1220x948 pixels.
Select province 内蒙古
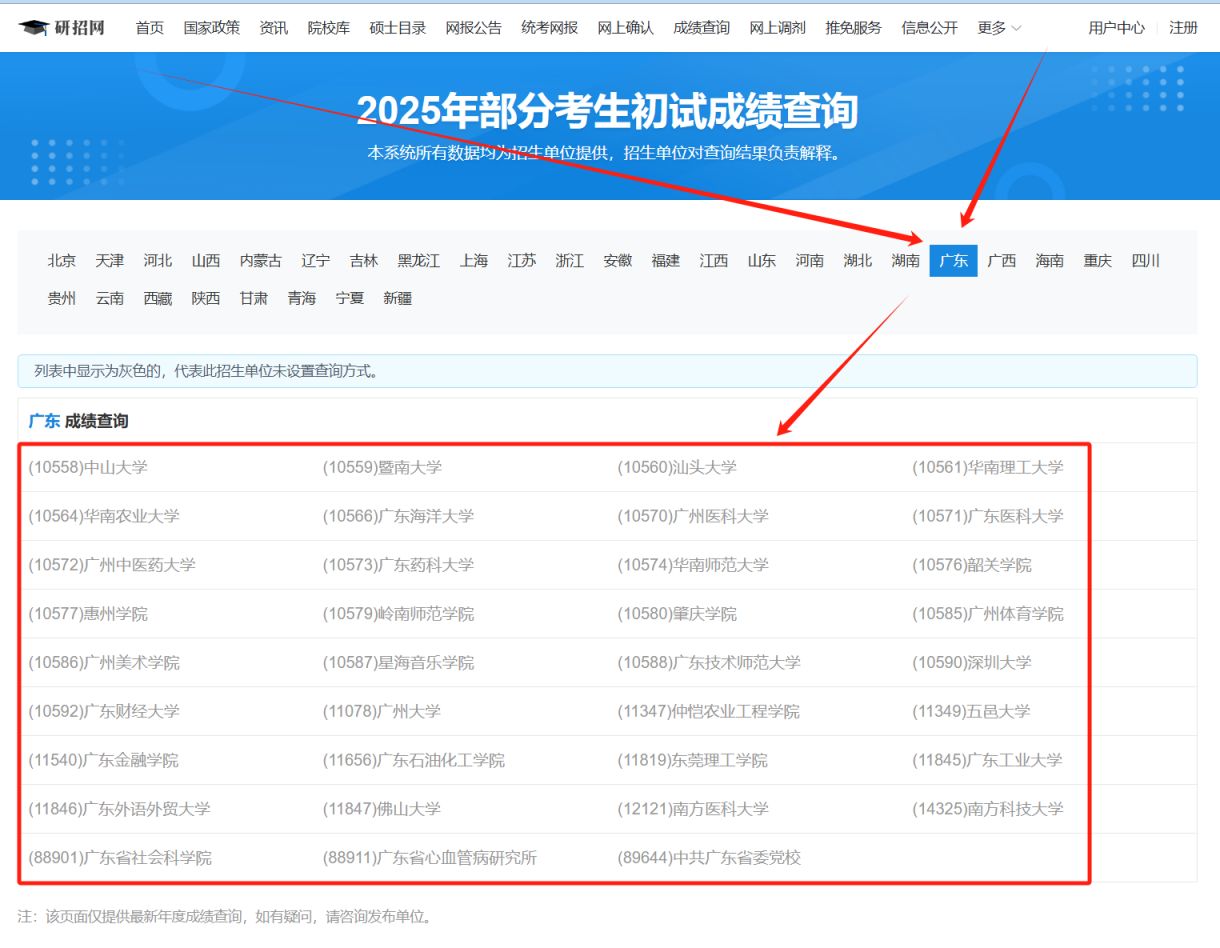tap(261, 261)
